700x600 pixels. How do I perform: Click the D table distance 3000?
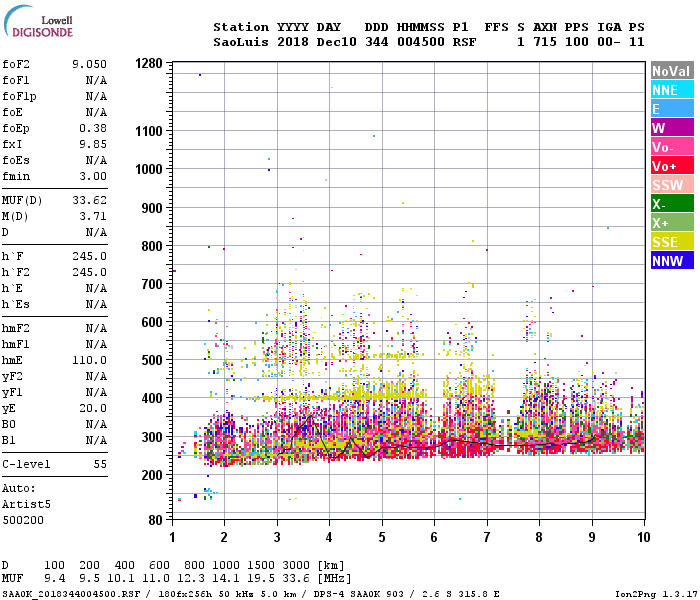pyautogui.click(x=296, y=565)
